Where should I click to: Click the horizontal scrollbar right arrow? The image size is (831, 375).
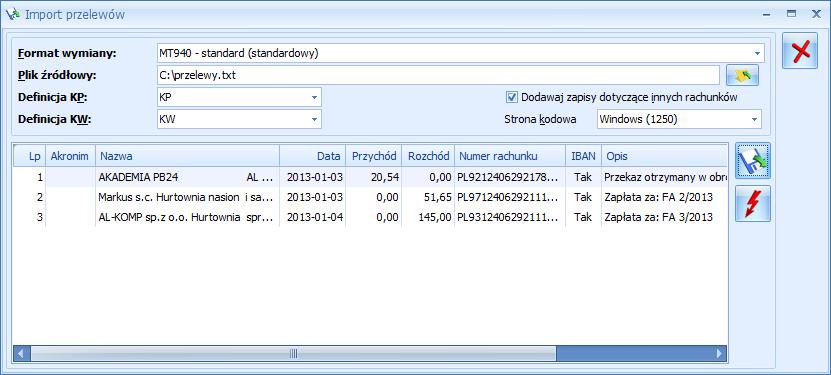(719, 354)
